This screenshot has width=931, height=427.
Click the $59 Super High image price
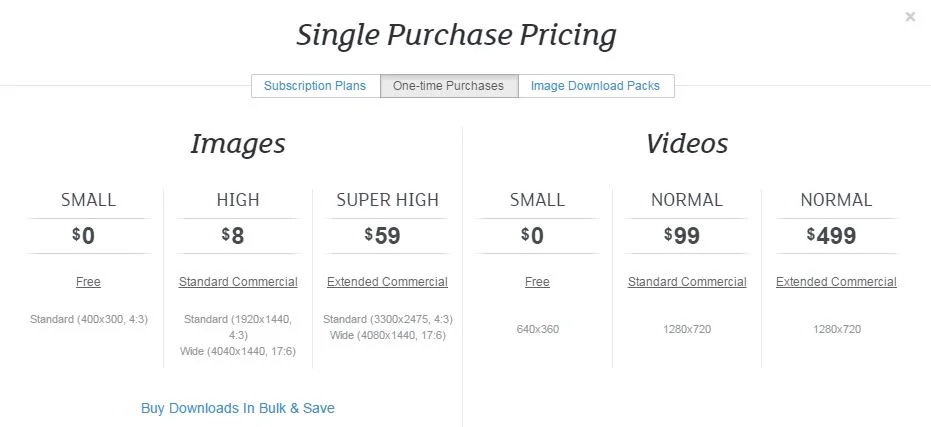[382, 236]
